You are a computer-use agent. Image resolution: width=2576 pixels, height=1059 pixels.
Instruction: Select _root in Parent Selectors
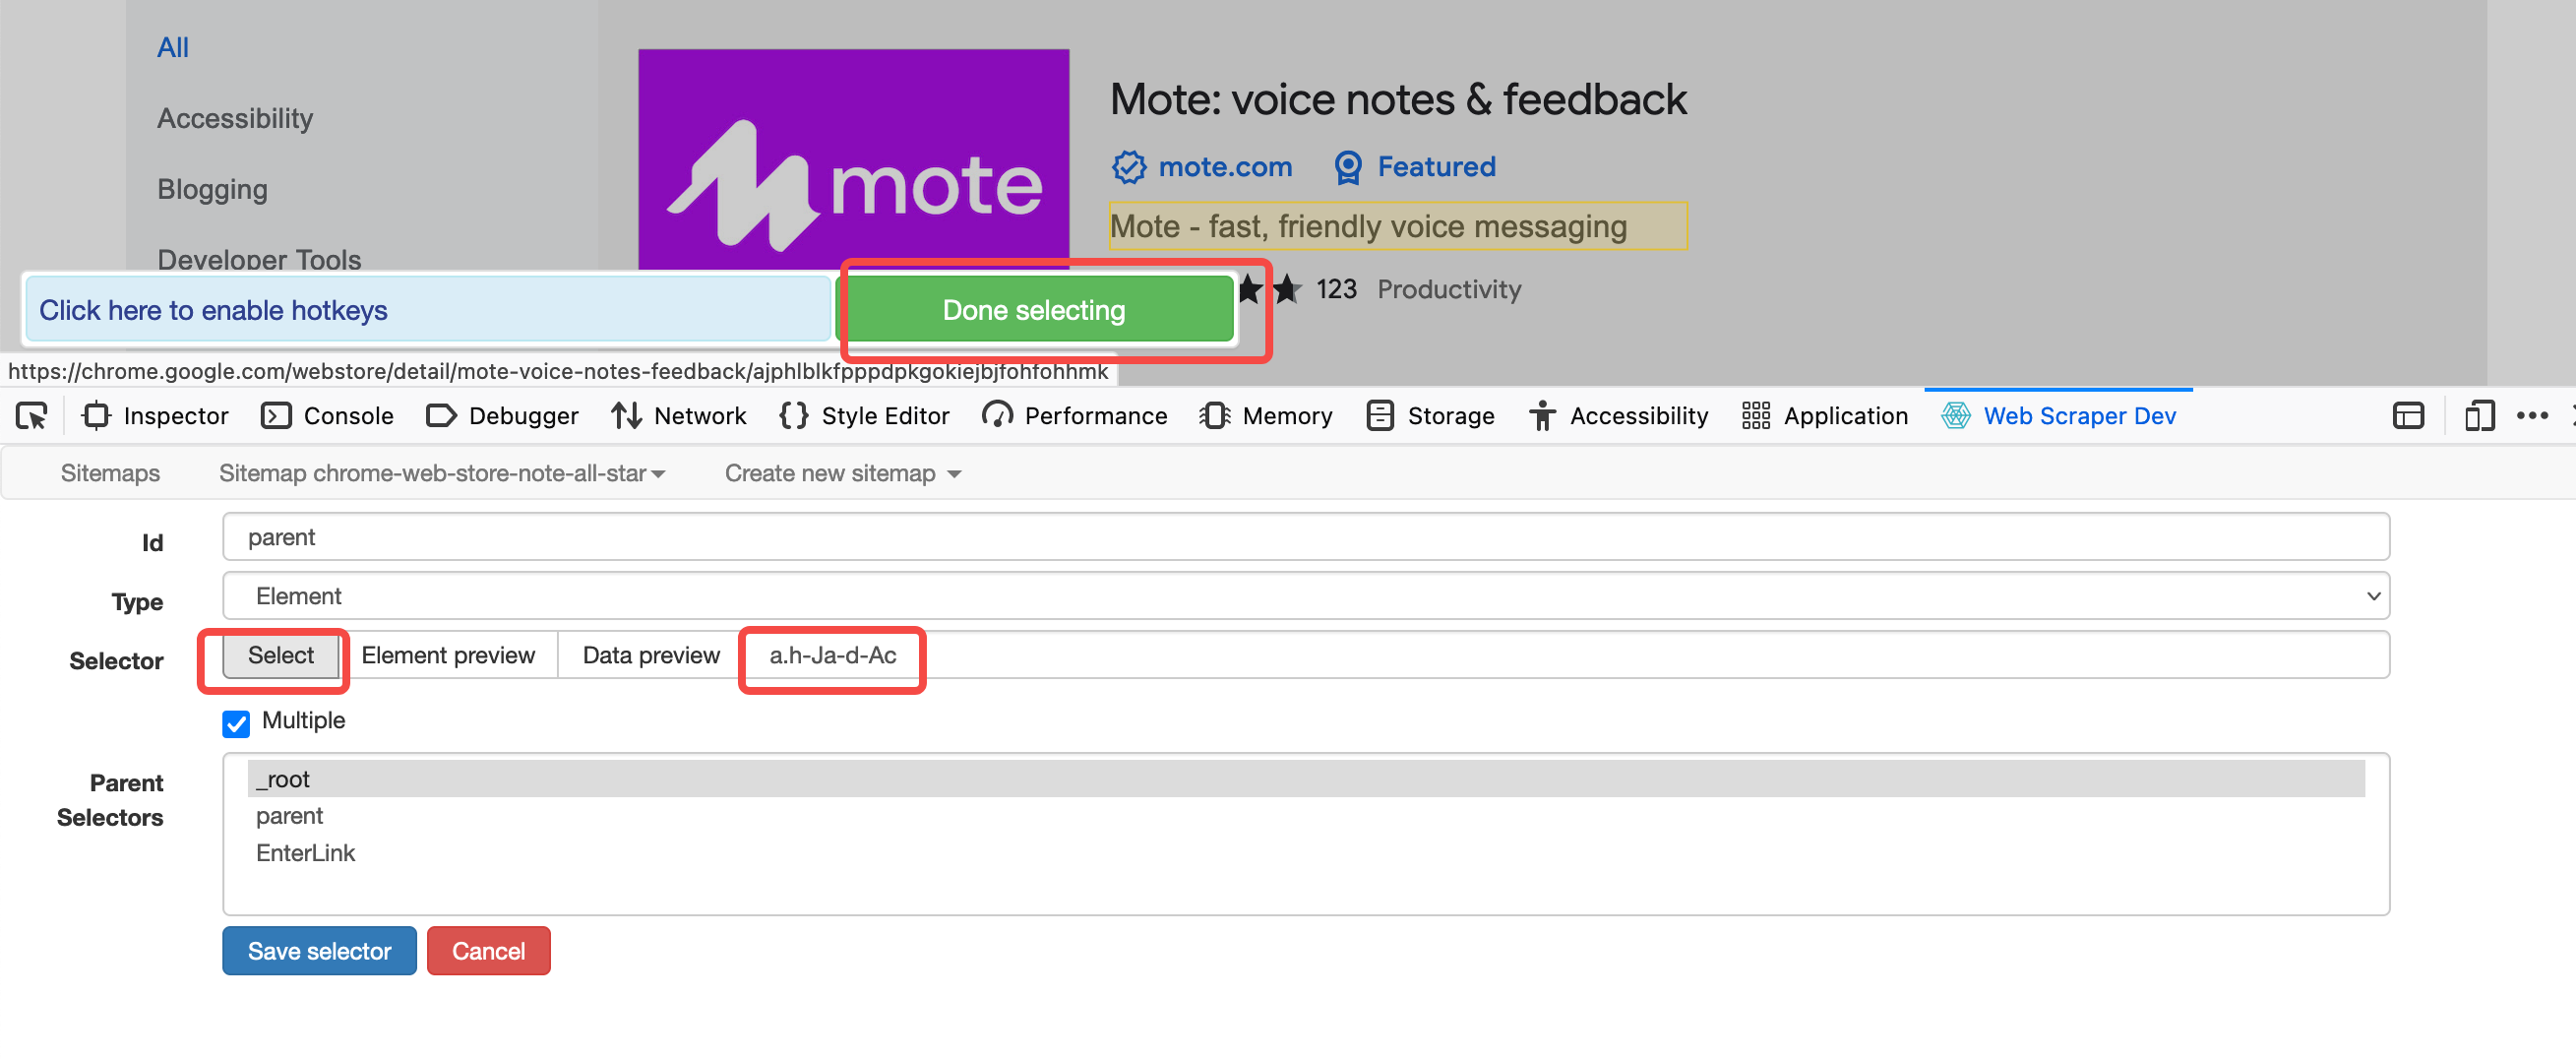[x=1305, y=779]
